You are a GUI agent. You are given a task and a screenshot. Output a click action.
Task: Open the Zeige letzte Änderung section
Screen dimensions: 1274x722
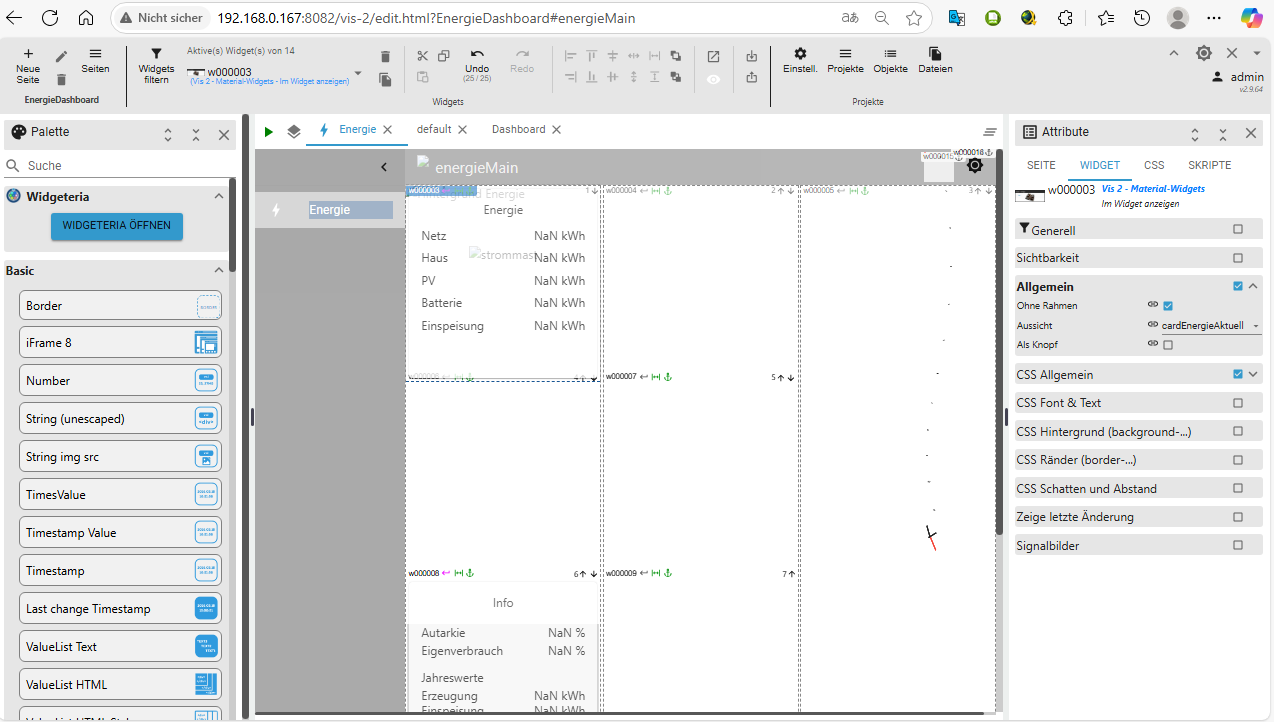pos(1139,517)
